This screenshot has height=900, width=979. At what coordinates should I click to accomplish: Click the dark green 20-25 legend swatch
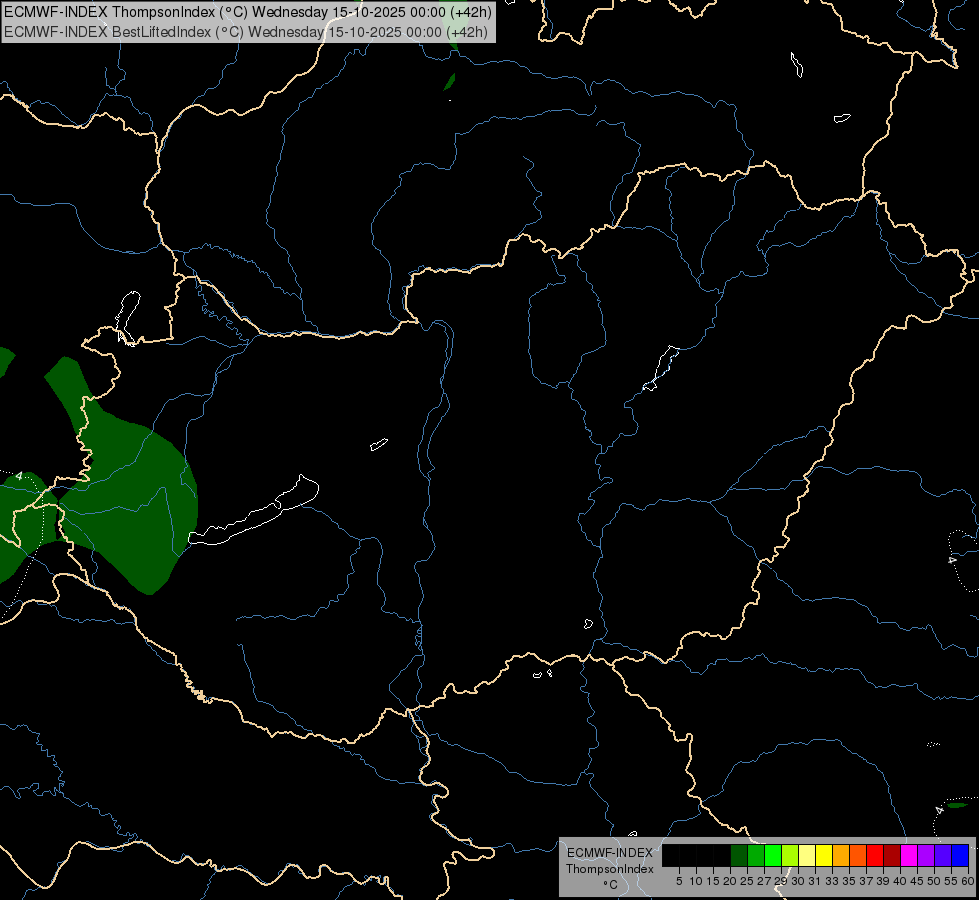pyautogui.click(x=739, y=856)
